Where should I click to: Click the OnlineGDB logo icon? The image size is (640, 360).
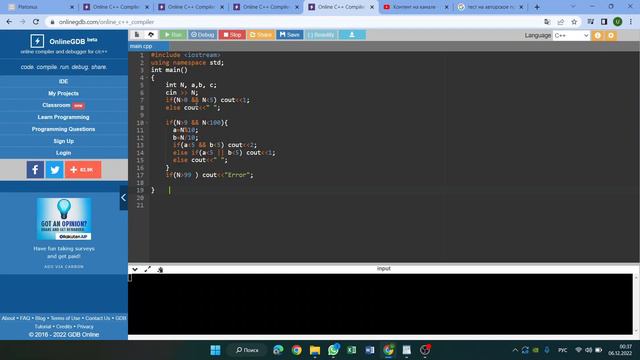click(x=37, y=41)
